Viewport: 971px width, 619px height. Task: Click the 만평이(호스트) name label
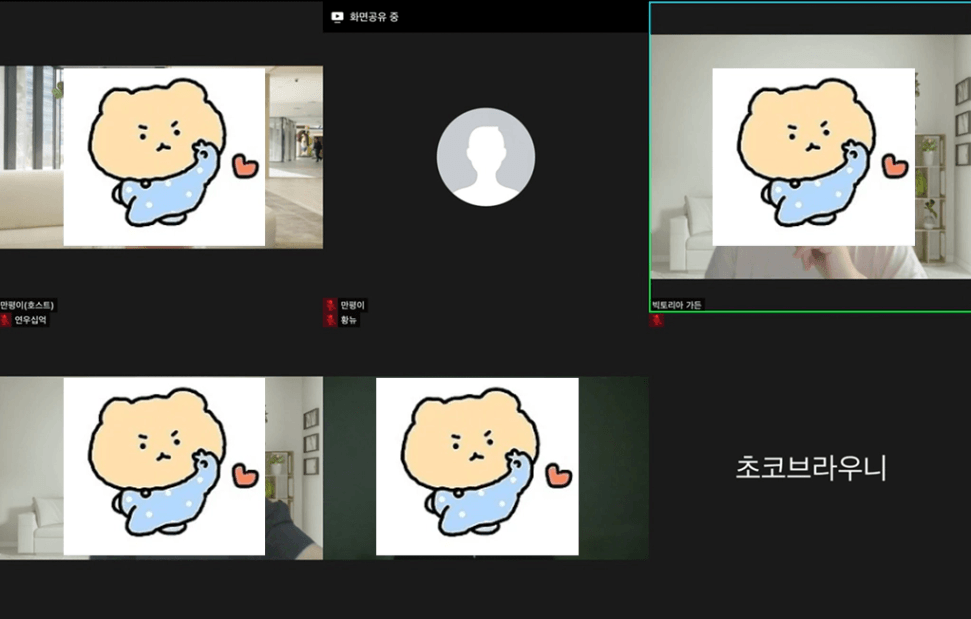coord(27,305)
